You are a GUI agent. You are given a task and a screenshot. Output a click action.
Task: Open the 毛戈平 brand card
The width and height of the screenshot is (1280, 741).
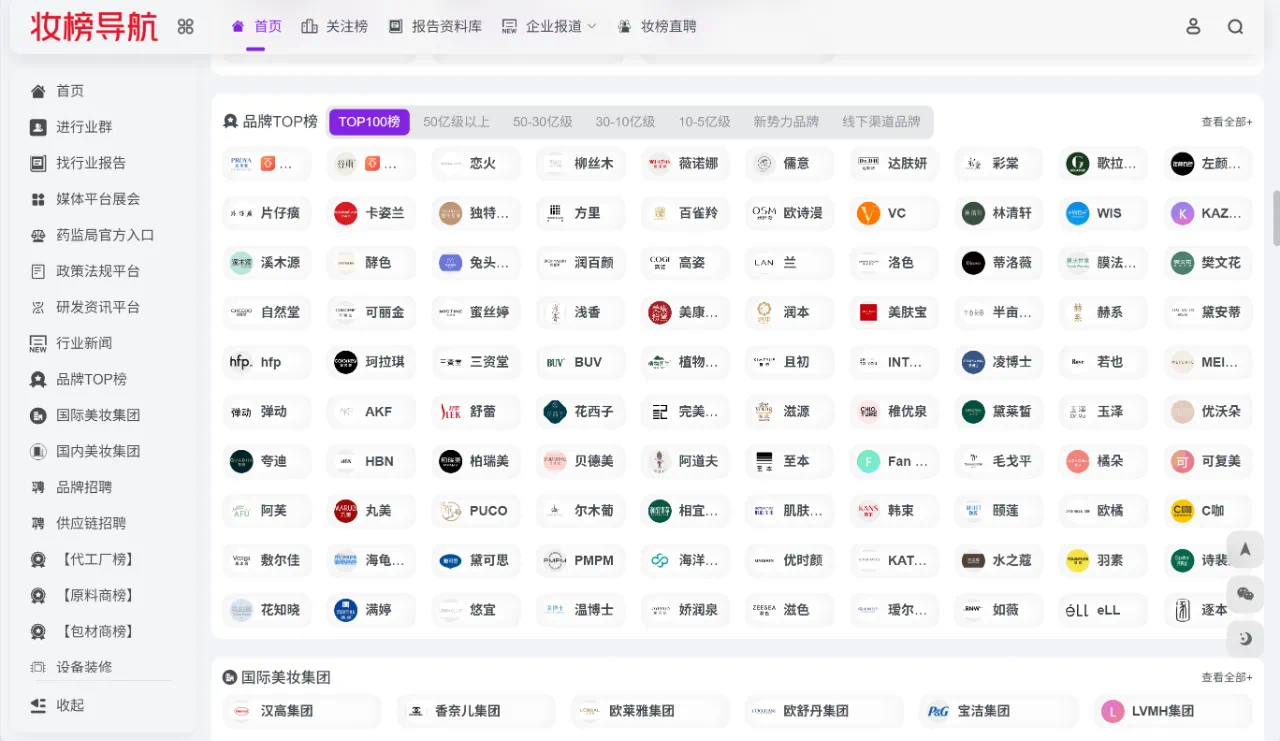click(999, 461)
